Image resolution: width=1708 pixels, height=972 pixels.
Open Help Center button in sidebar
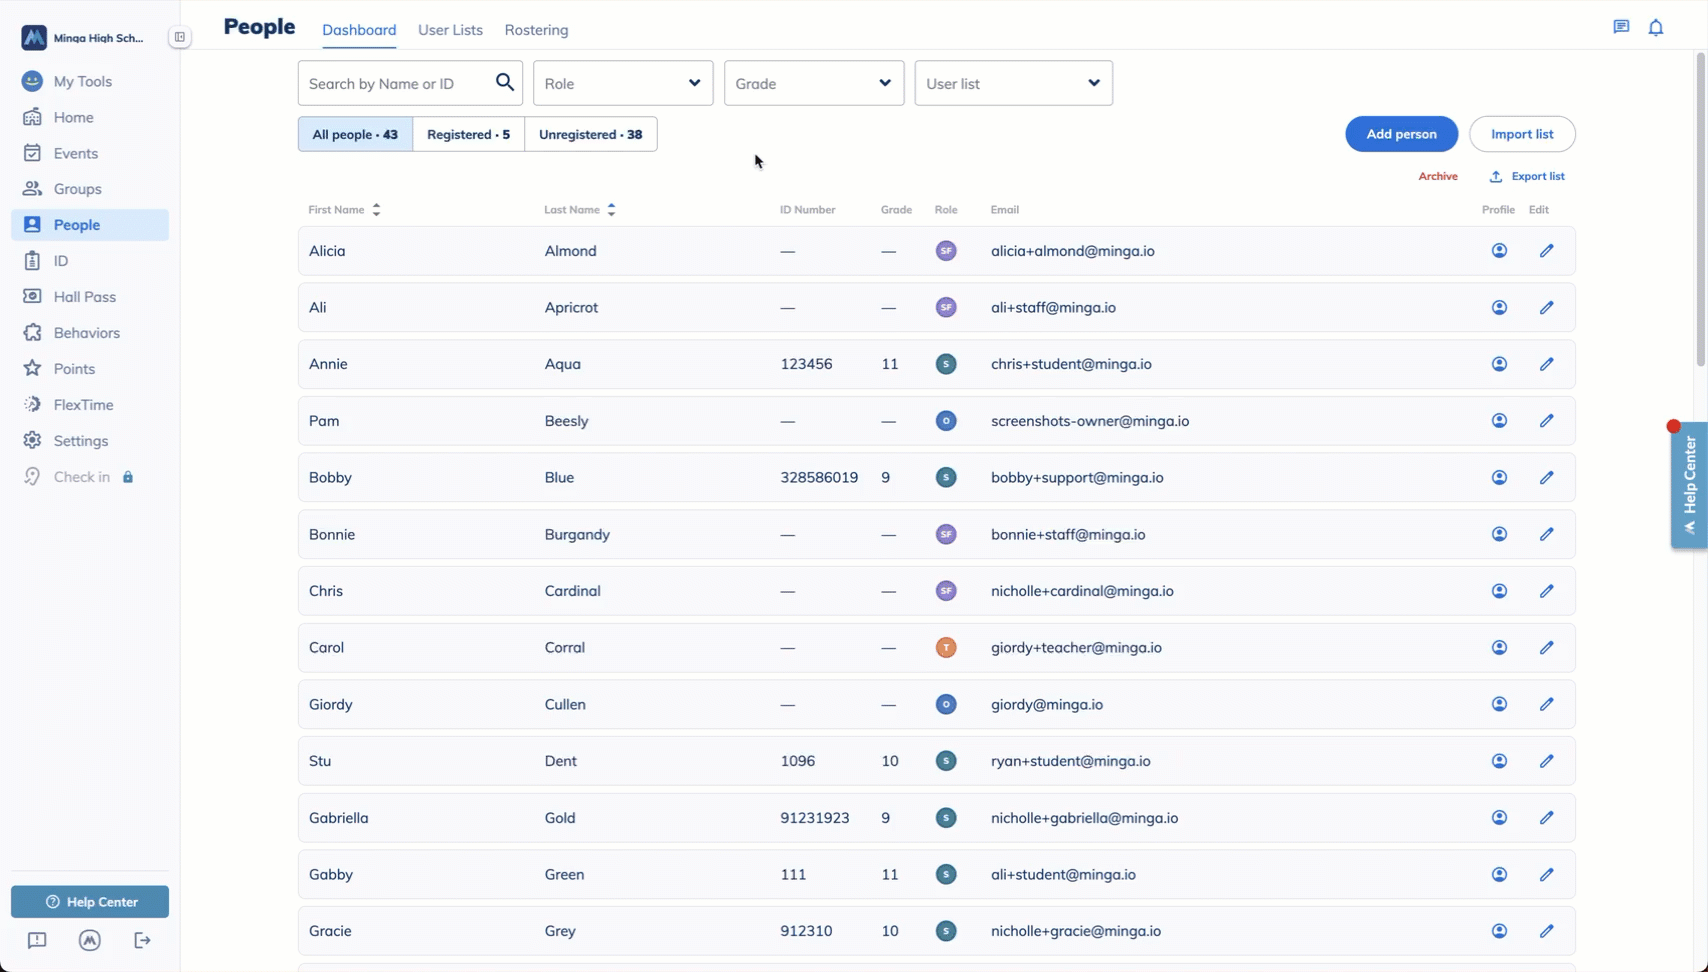click(x=90, y=902)
